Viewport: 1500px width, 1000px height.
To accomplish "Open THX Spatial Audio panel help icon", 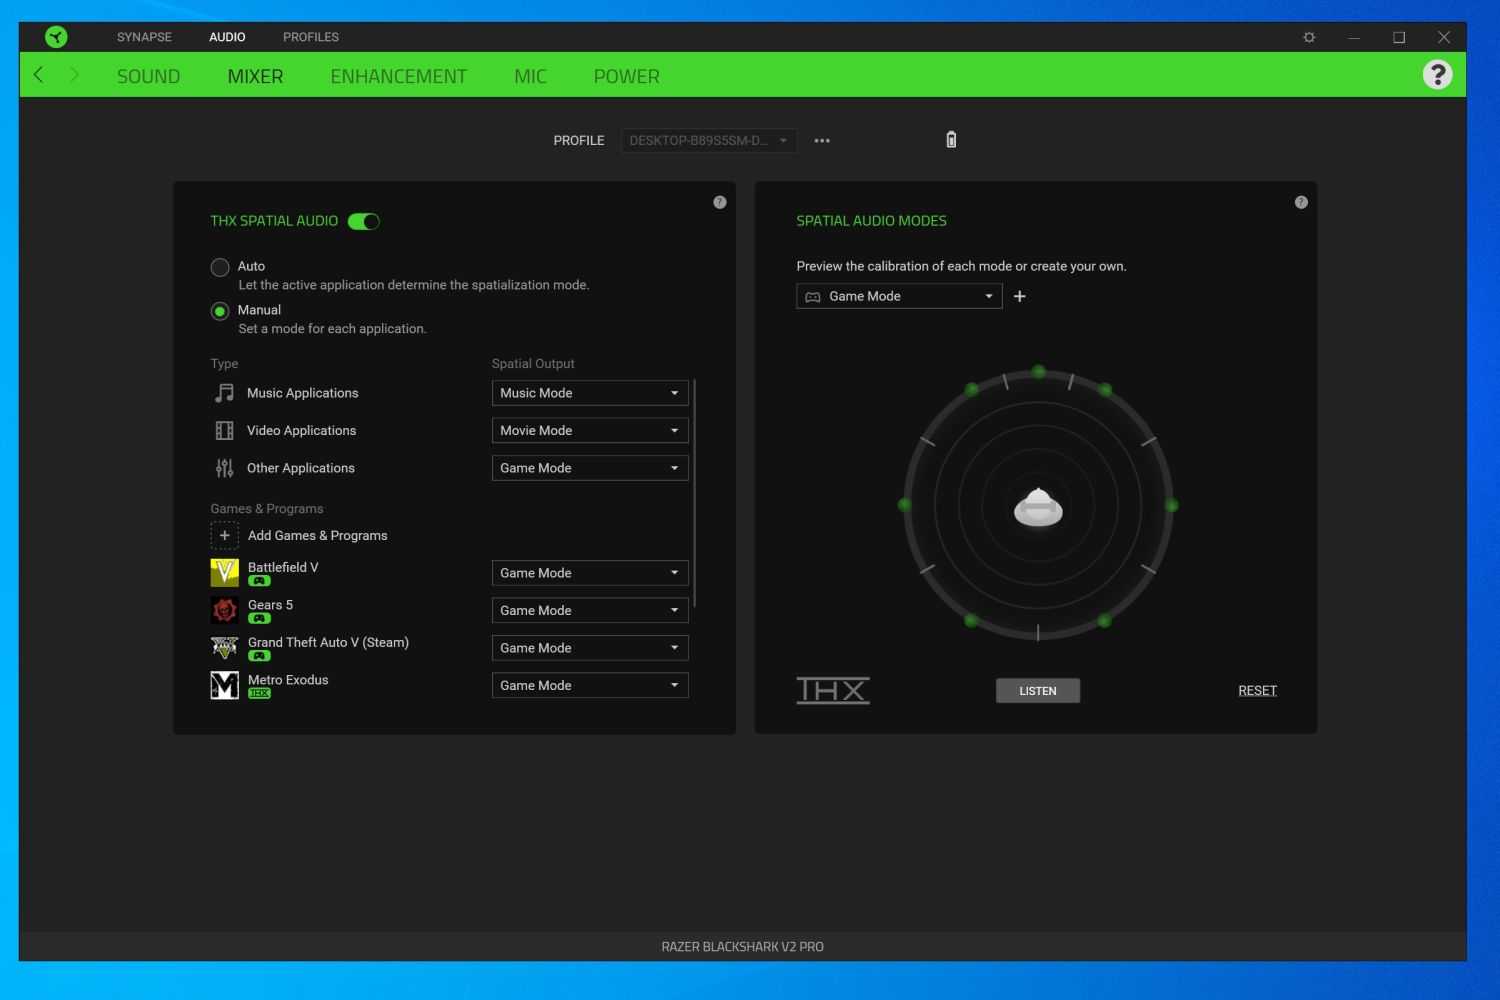I will pyautogui.click(x=720, y=202).
